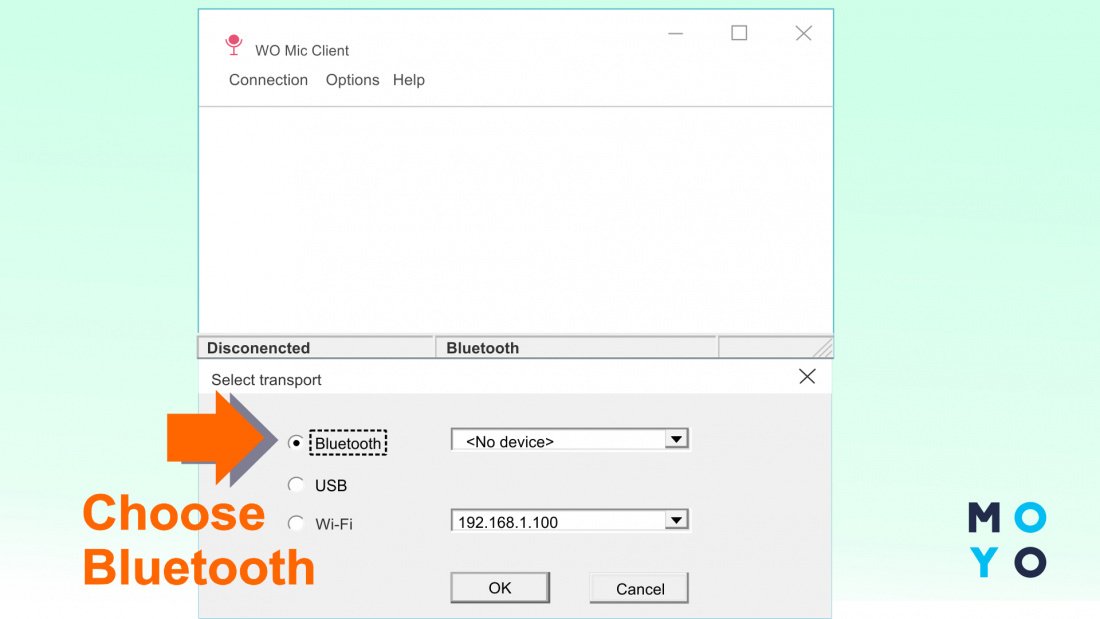Minimize the WO Mic Client window
1100x619 pixels.
676,33
